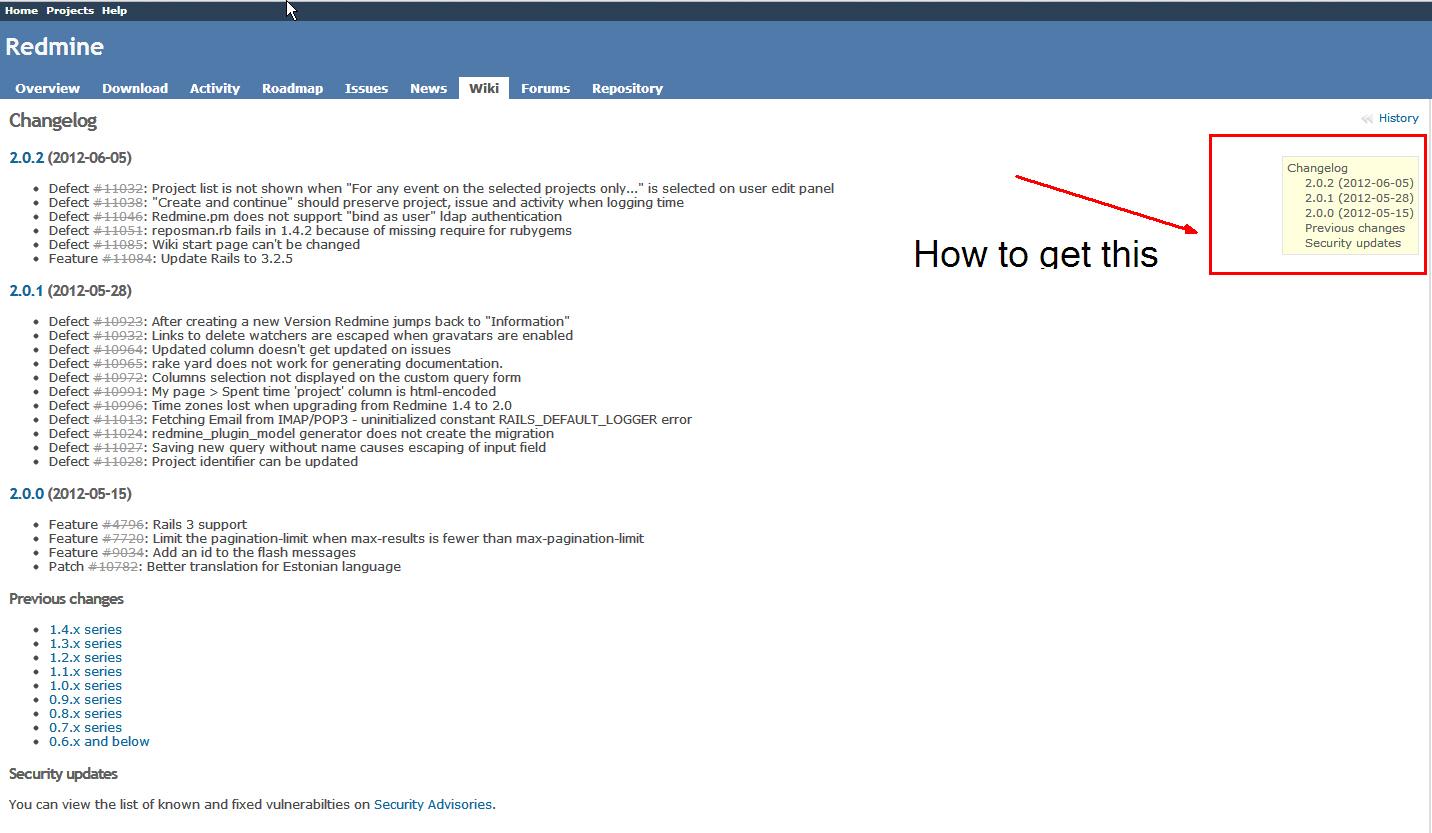The image size is (1432, 833).
Task: Open issue #11046 link
Action: tap(119, 216)
